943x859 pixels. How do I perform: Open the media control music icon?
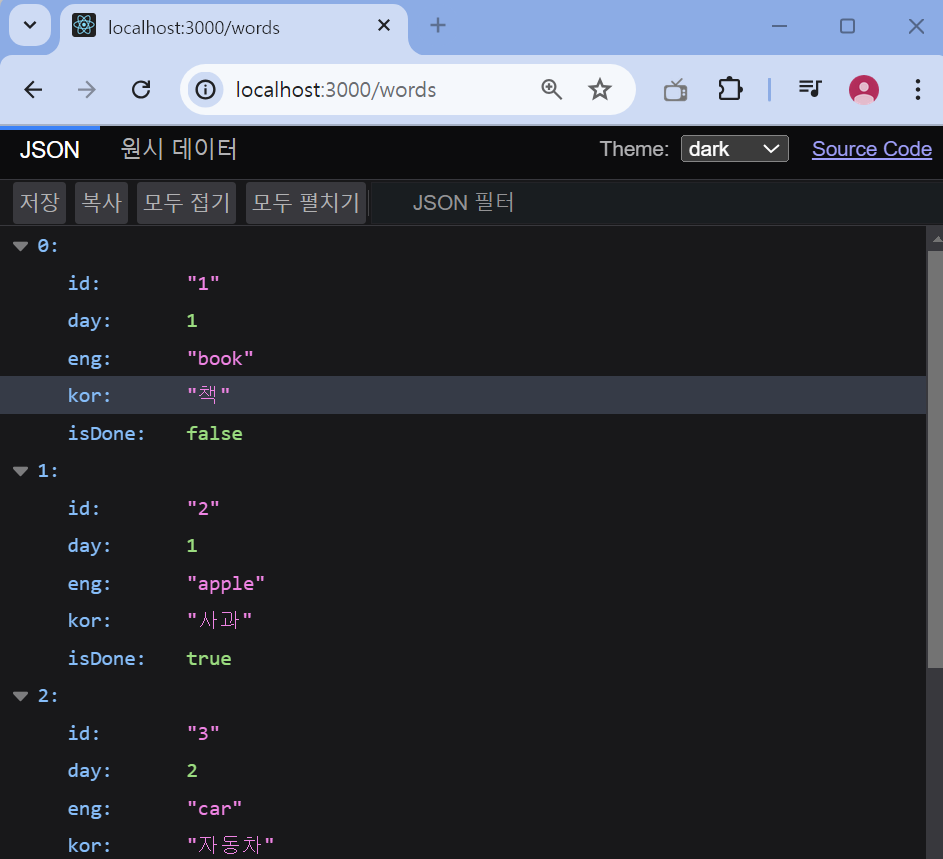point(809,89)
